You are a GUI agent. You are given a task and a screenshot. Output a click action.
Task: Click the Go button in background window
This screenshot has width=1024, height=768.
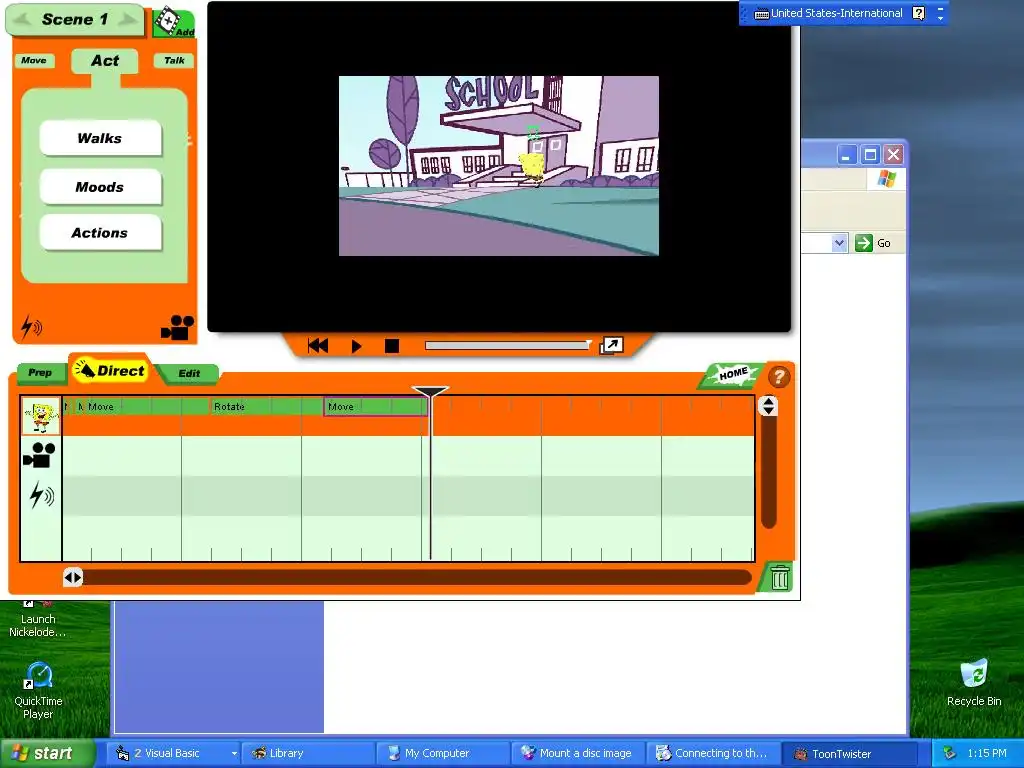click(873, 243)
